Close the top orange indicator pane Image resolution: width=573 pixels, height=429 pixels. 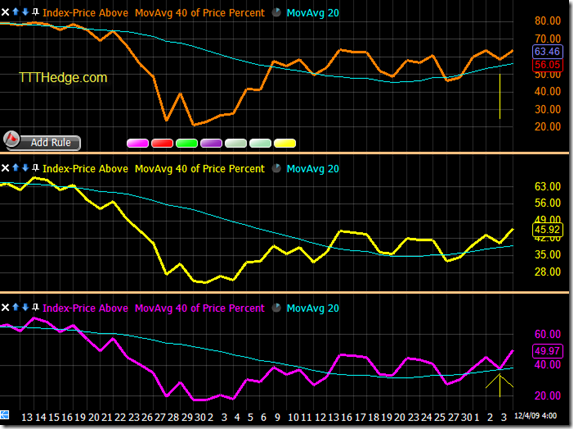[x=5, y=12]
